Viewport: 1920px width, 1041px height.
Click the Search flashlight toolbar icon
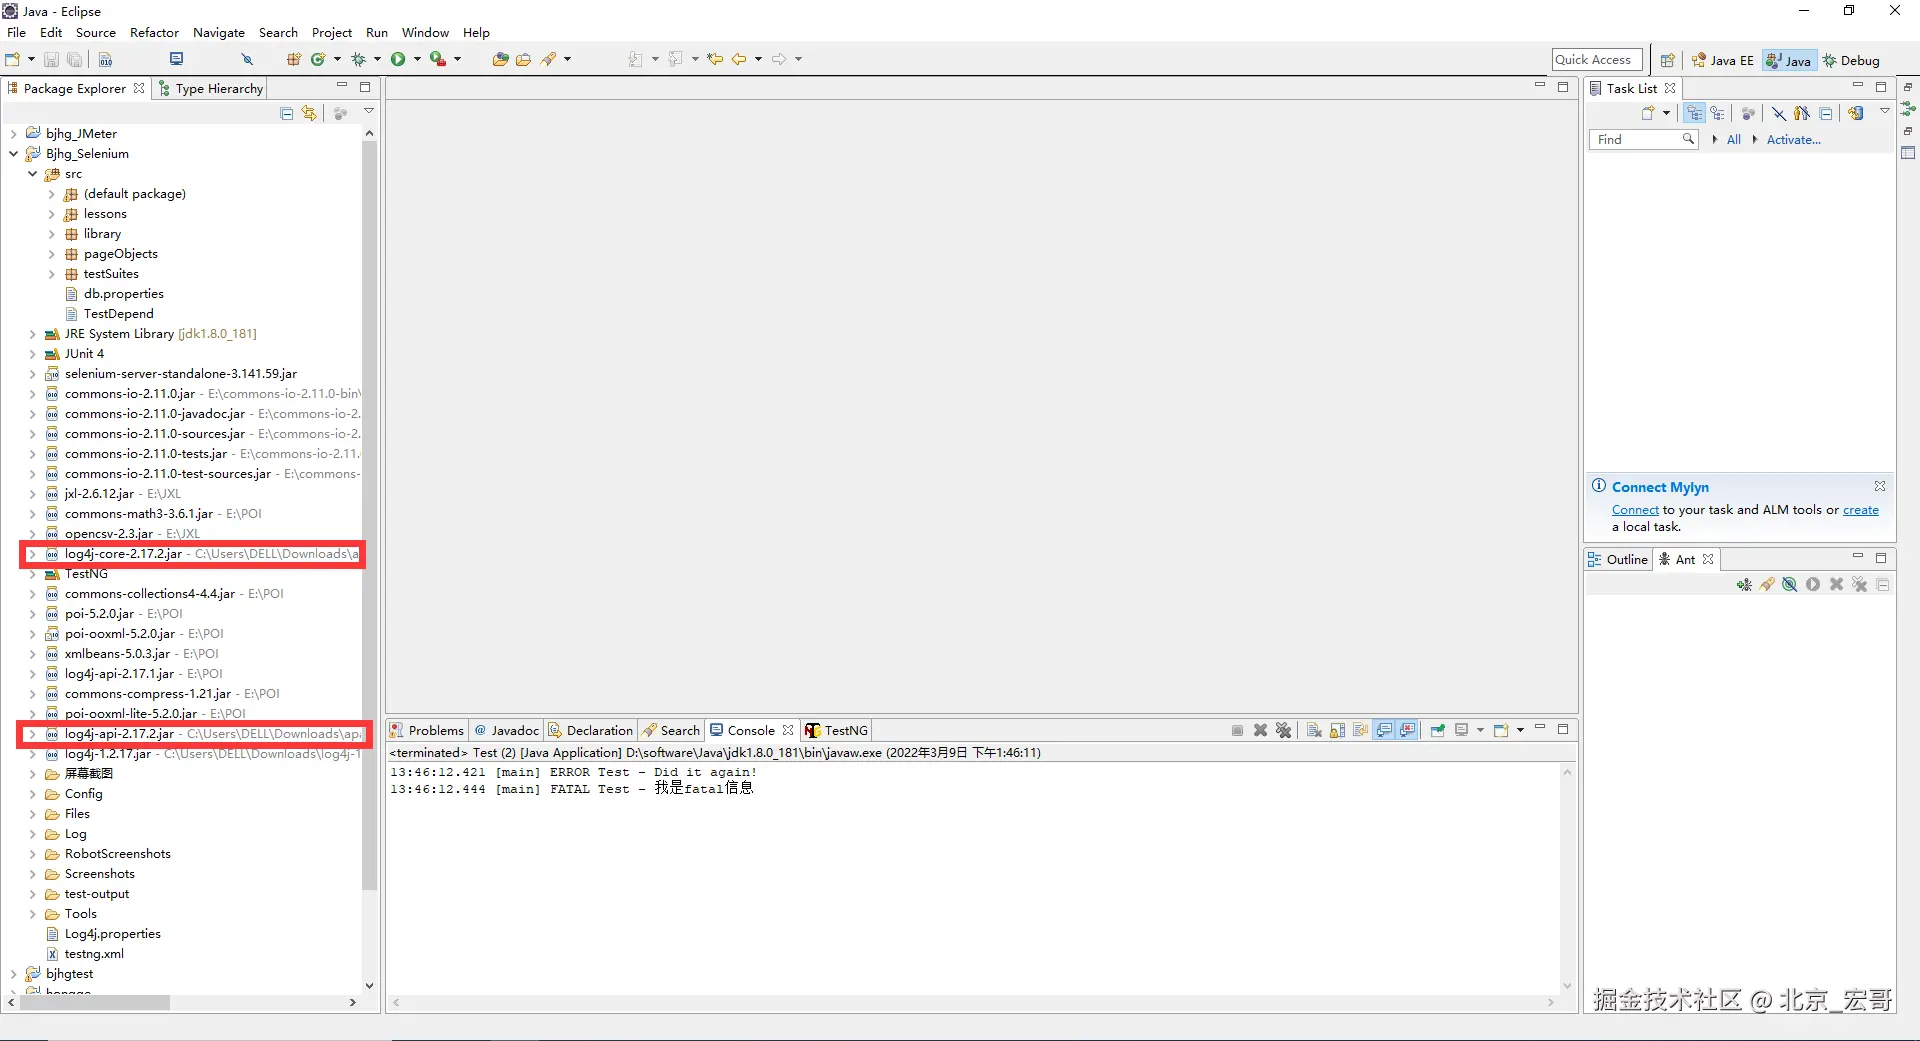tap(548, 60)
